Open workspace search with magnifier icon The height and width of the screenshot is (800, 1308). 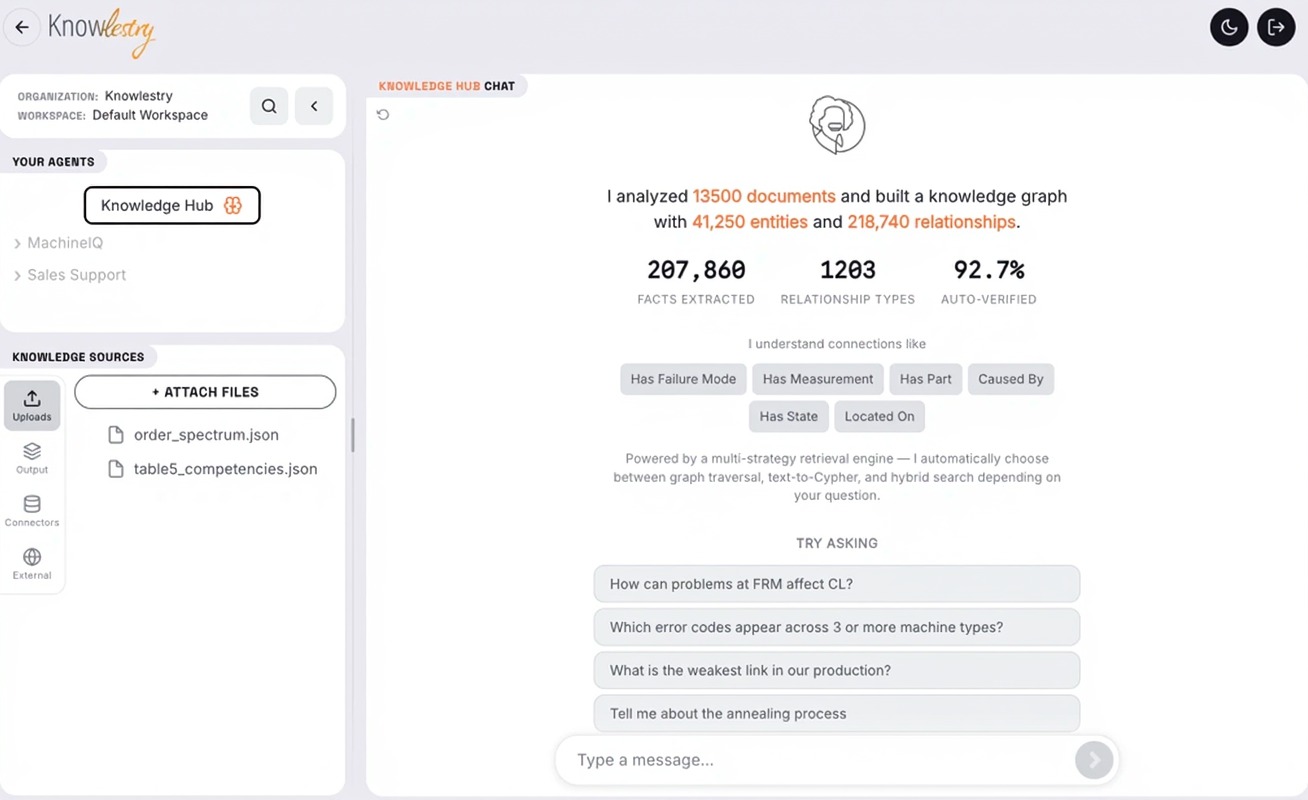click(269, 106)
